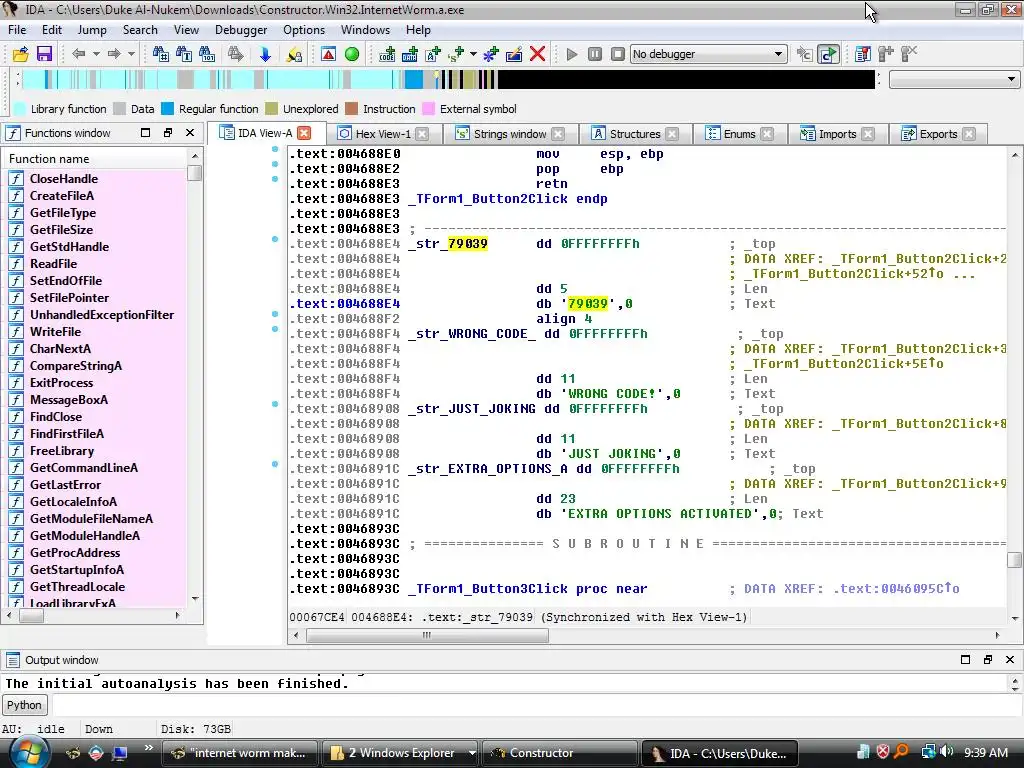
Task: Click the red X undefine icon
Action: [x=537, y=54]
